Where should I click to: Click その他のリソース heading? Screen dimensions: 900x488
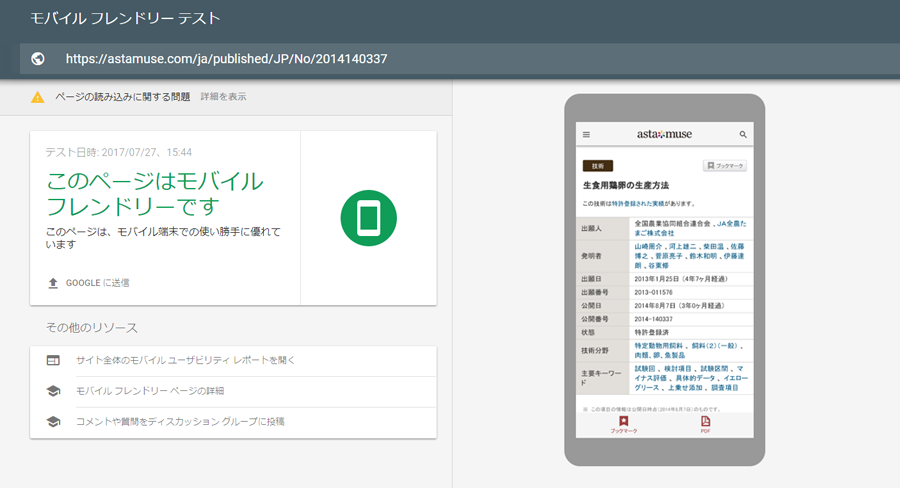92,328
